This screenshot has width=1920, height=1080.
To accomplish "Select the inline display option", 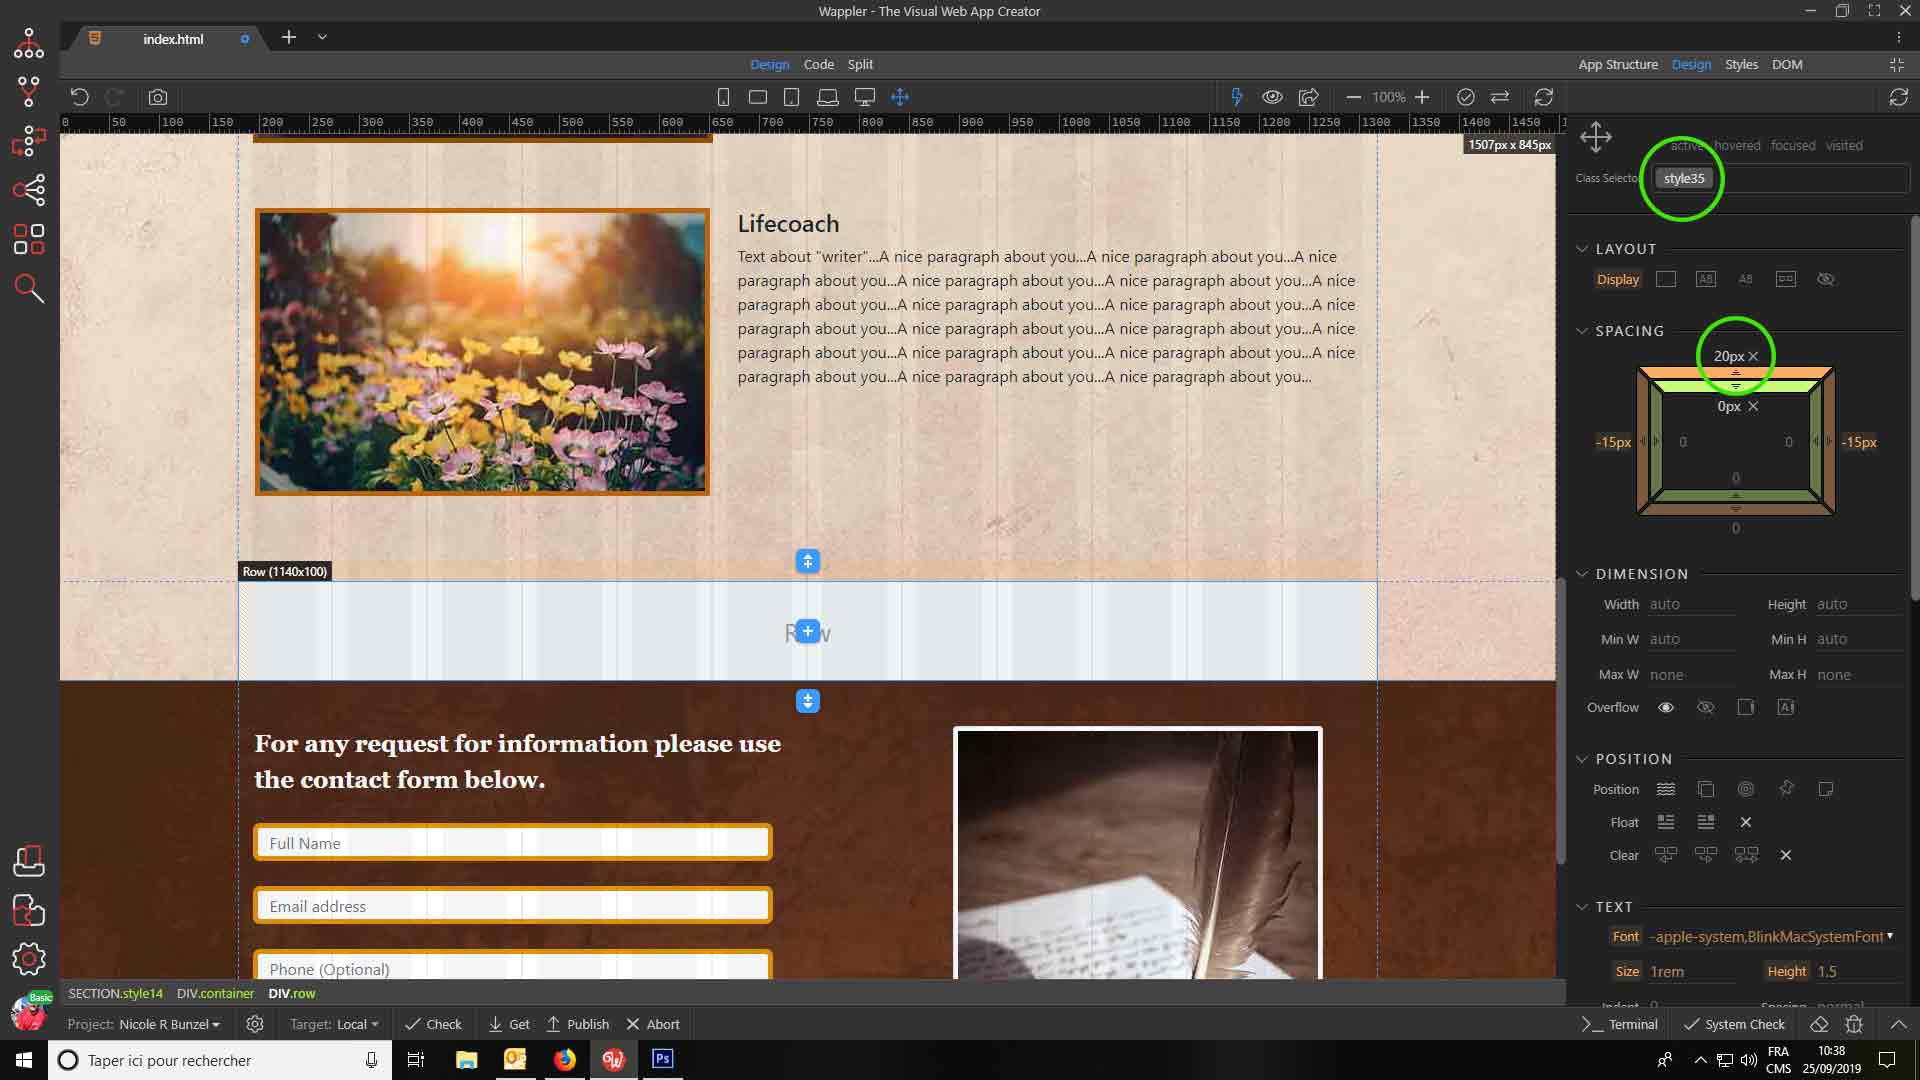I will click(x=1746, y=279).
